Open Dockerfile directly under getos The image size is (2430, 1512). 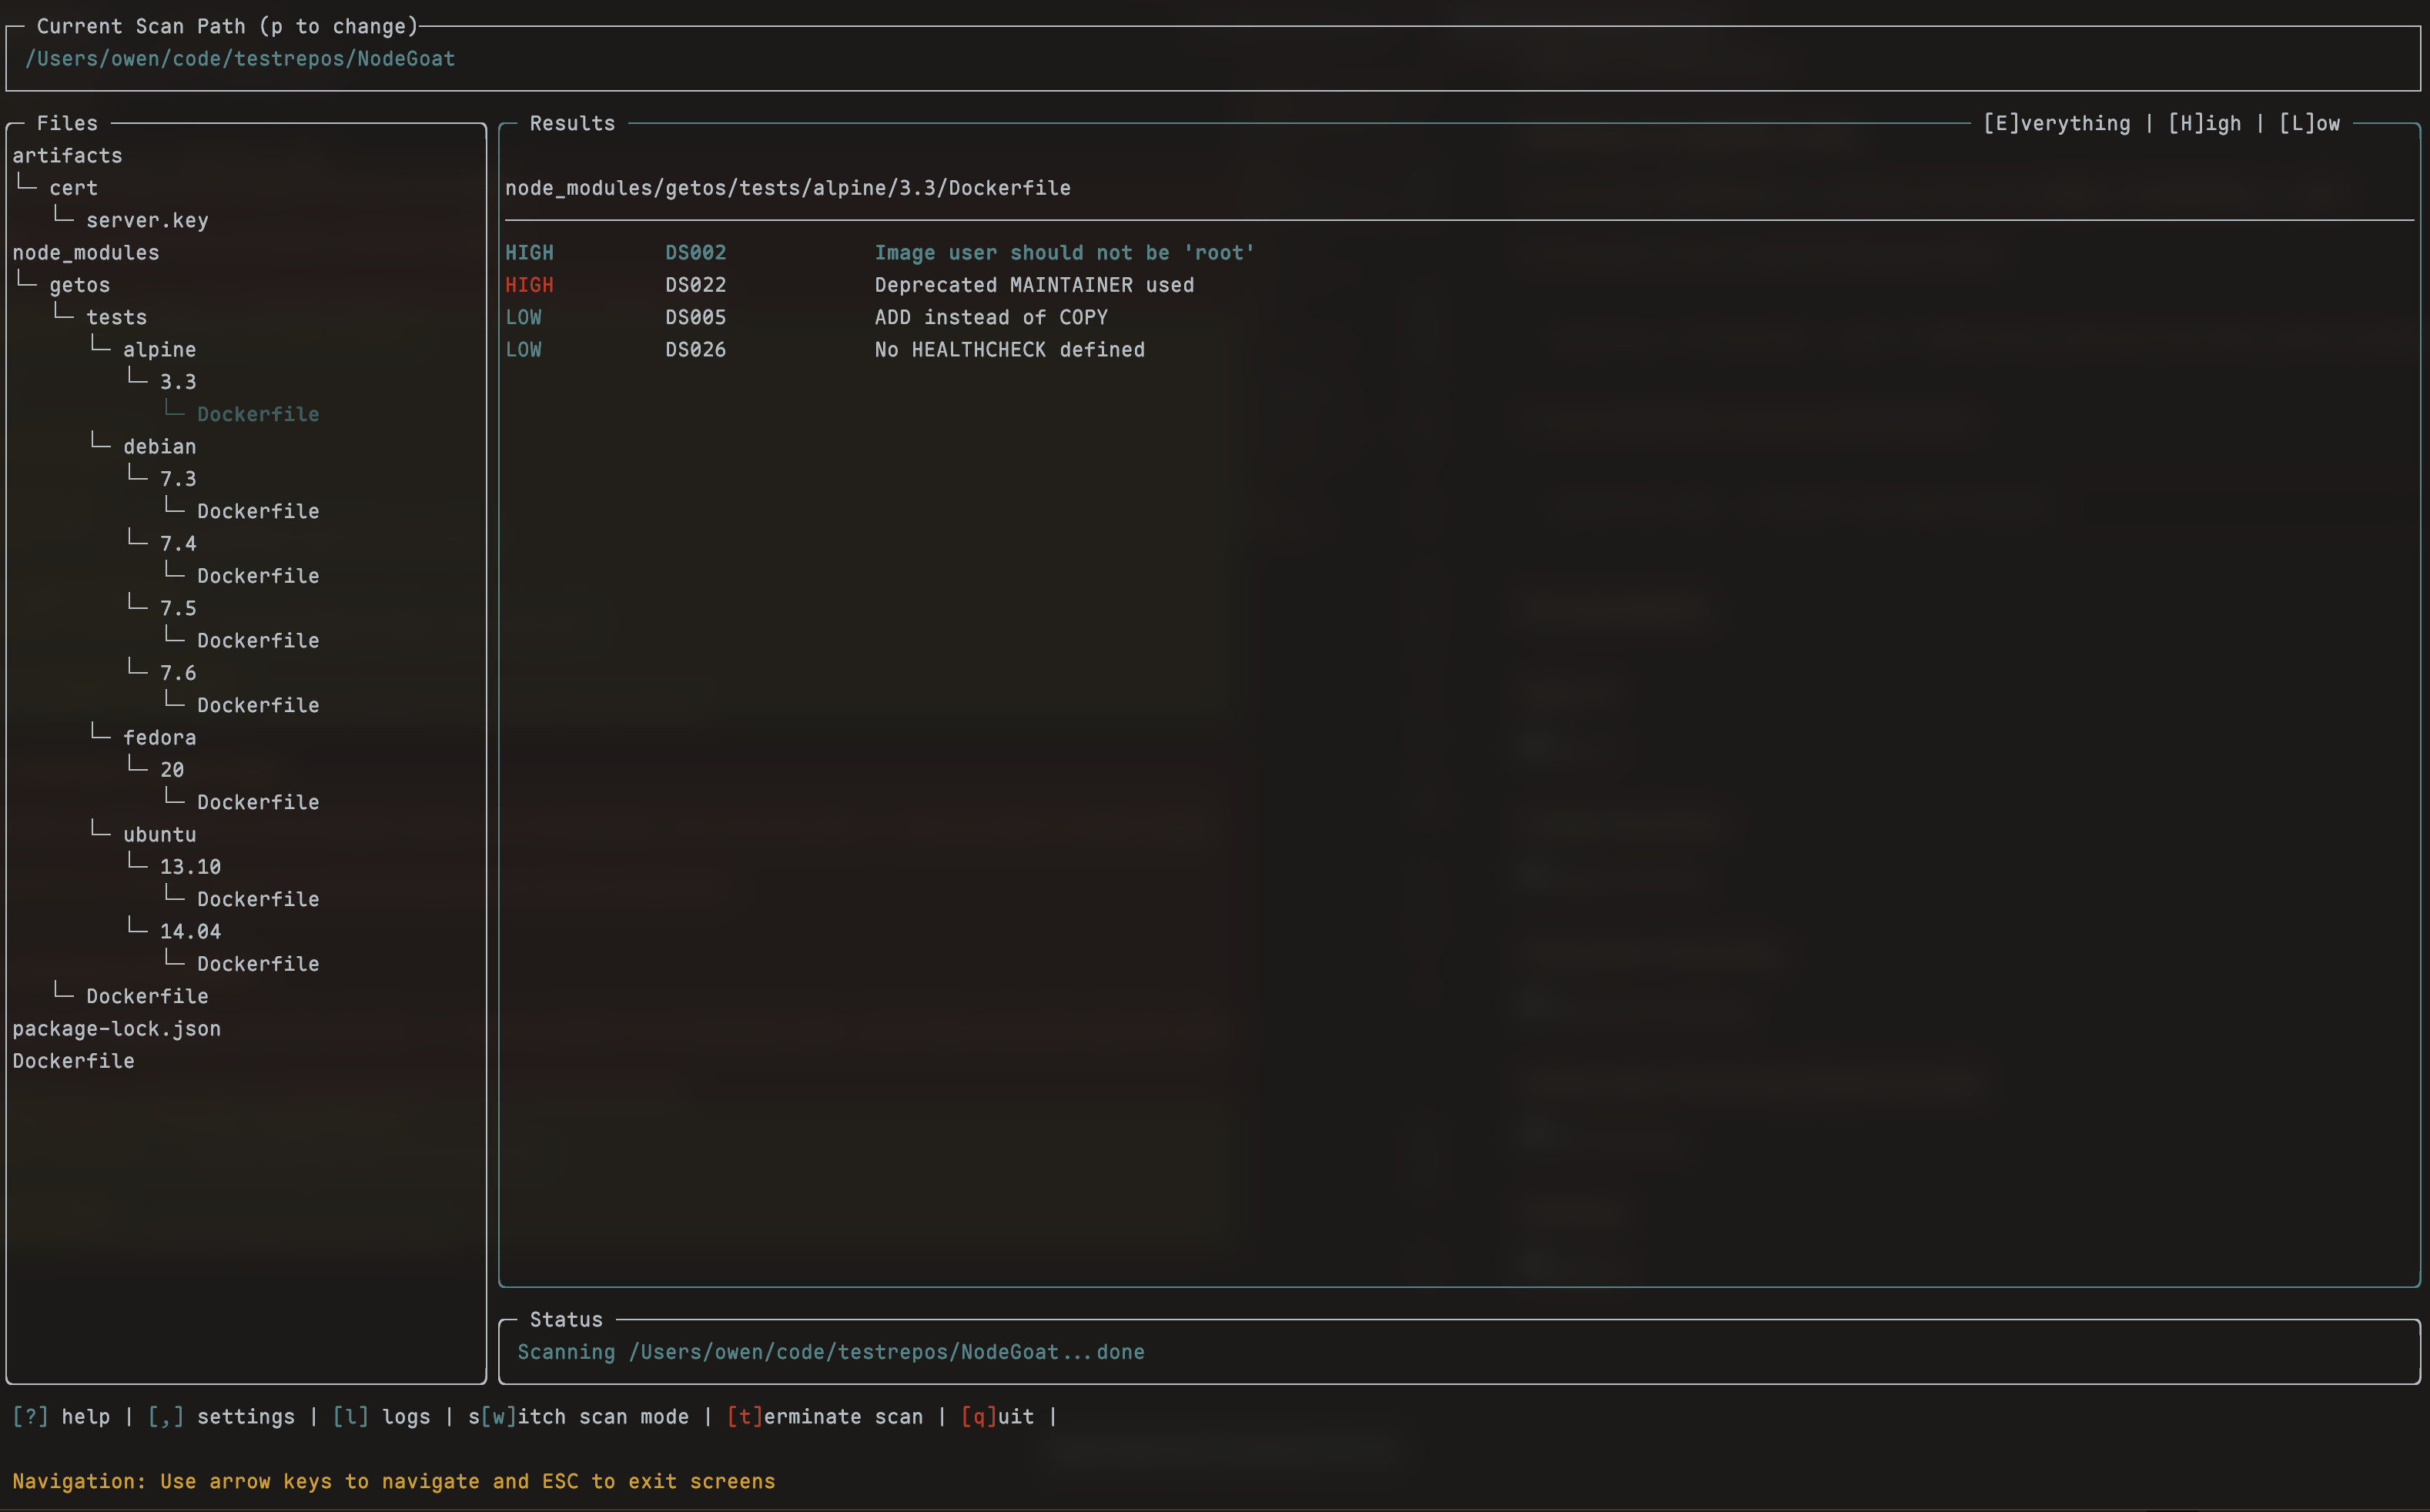(147, 996)
